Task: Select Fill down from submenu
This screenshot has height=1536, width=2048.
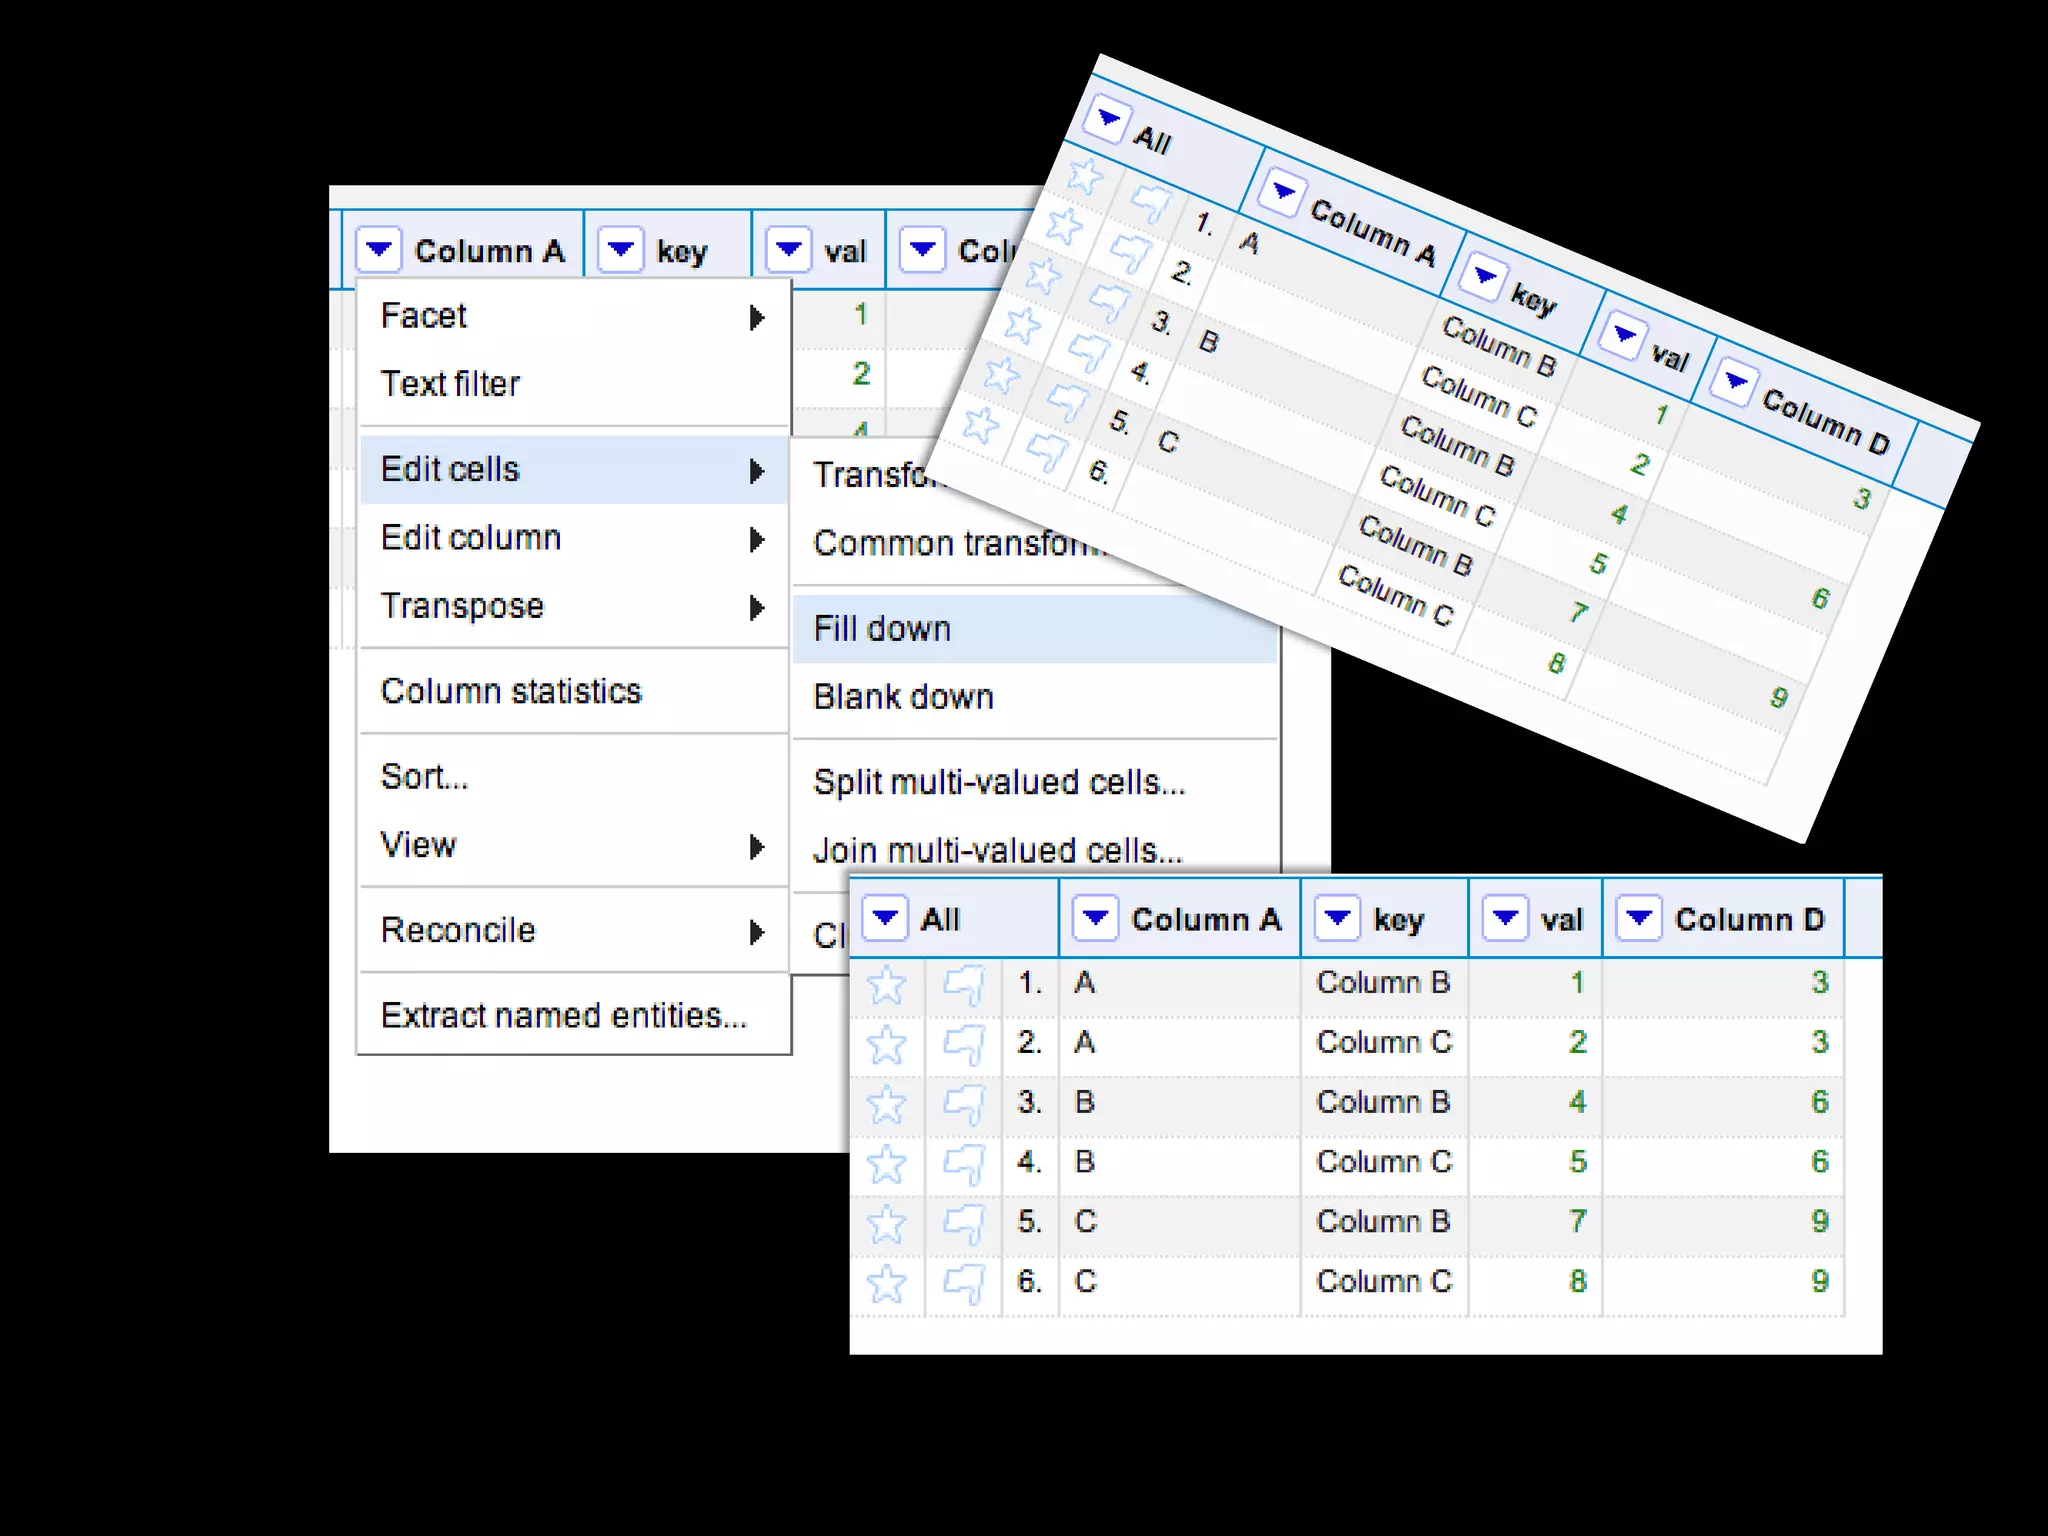Action: (882, 629)
